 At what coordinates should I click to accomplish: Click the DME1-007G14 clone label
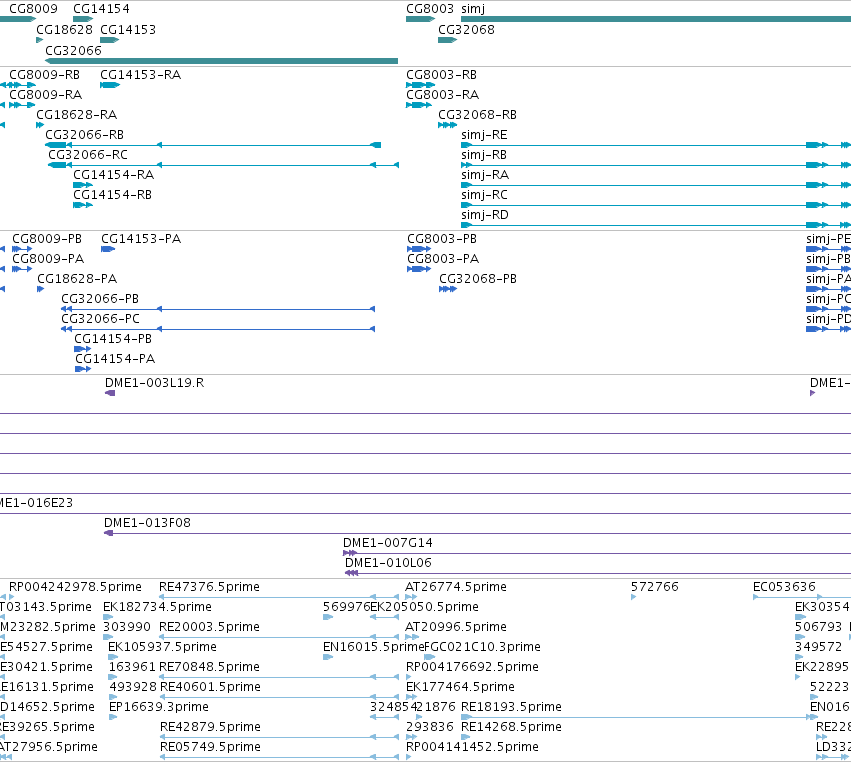coord(388,543)
